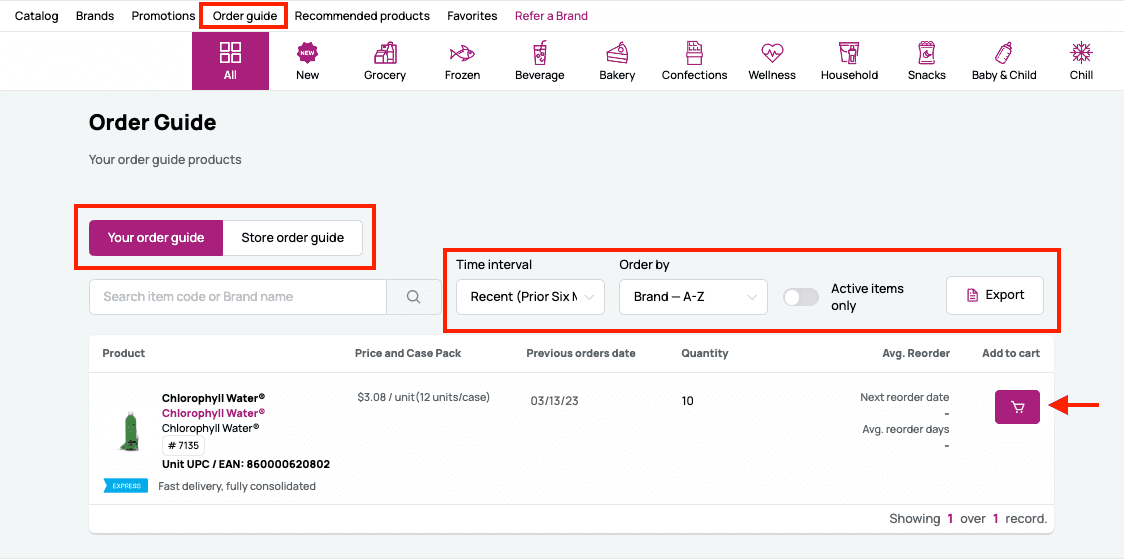
Task: Switch to Store order guide tab
Action: click(292, 238)
